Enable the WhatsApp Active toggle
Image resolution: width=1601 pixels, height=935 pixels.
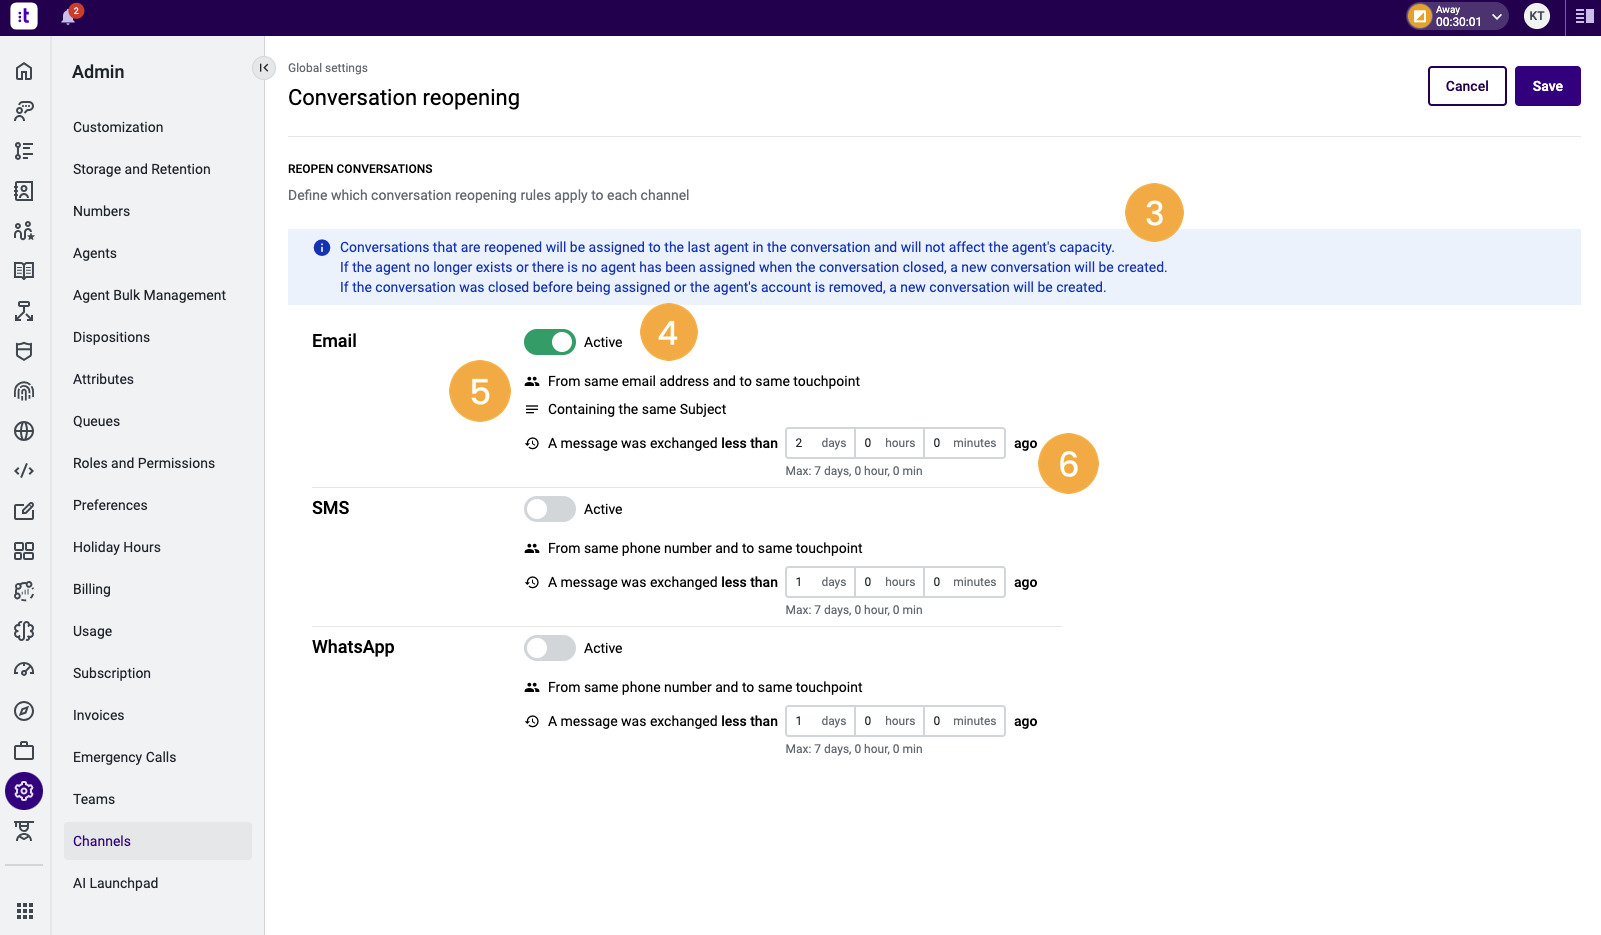tap(550, 648)
